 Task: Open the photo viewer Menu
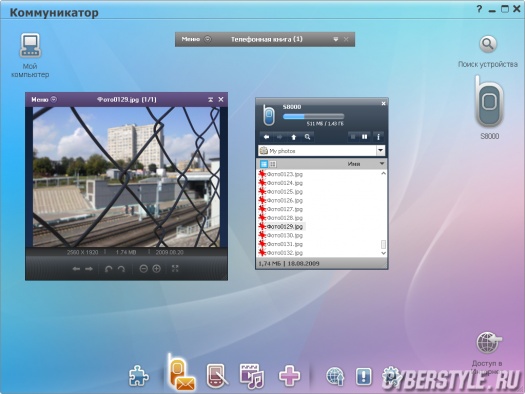[x=44, y=99]
